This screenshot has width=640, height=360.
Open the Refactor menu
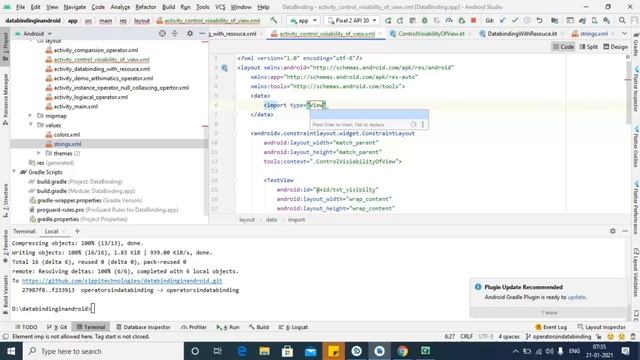[x=146, y=7]
